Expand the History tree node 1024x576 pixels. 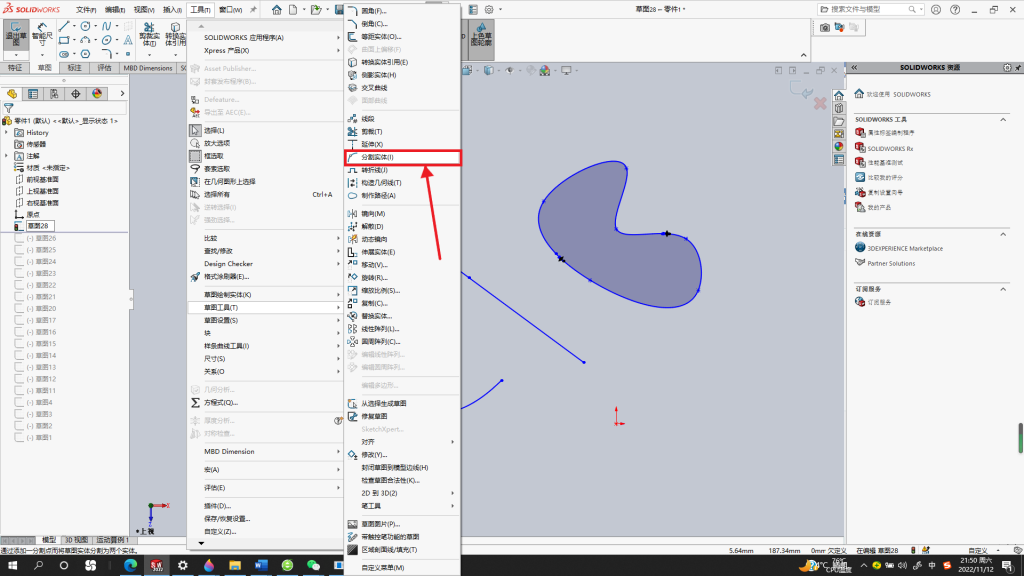coord(7,133)
